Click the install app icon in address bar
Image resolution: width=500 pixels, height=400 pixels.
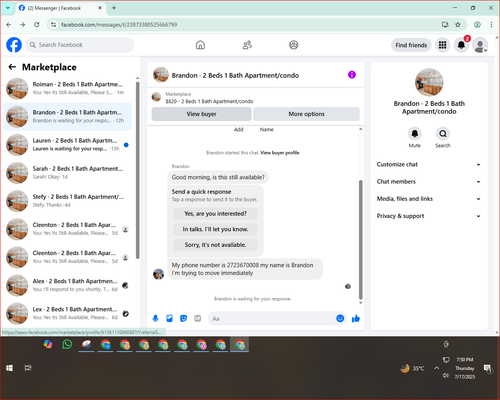coord(445,25)
